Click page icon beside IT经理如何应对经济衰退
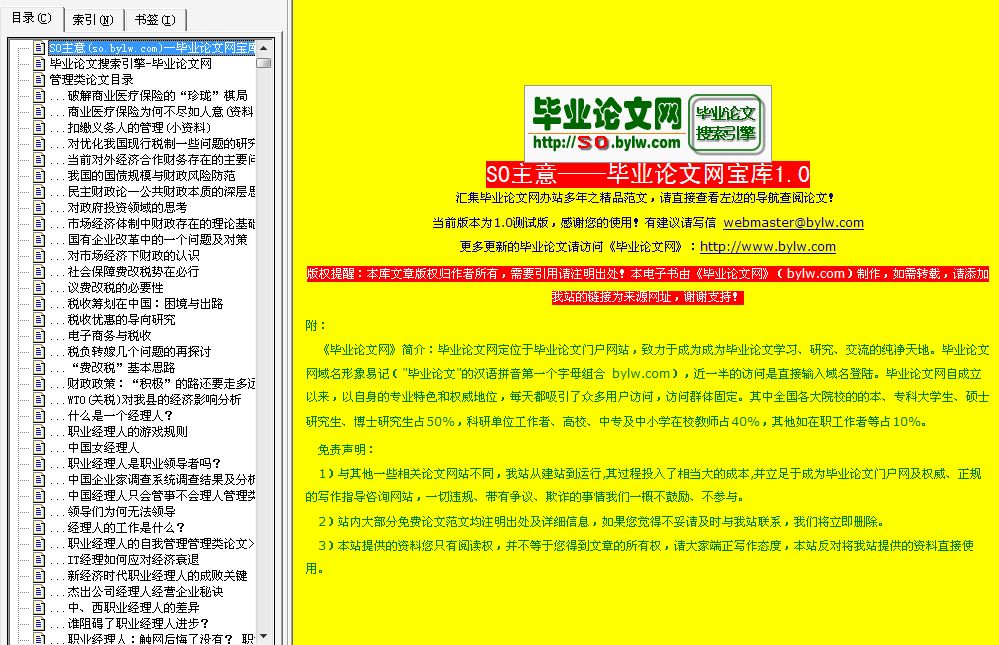 [x=40, y=560]
